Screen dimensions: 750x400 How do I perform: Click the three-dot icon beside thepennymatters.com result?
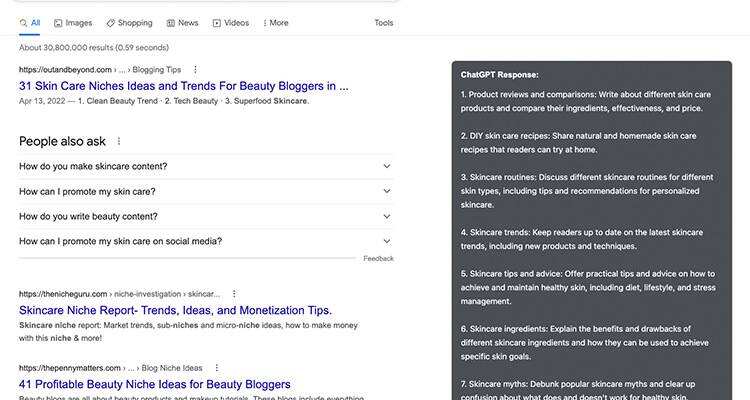pyautogui.click(x=216, y=368)
